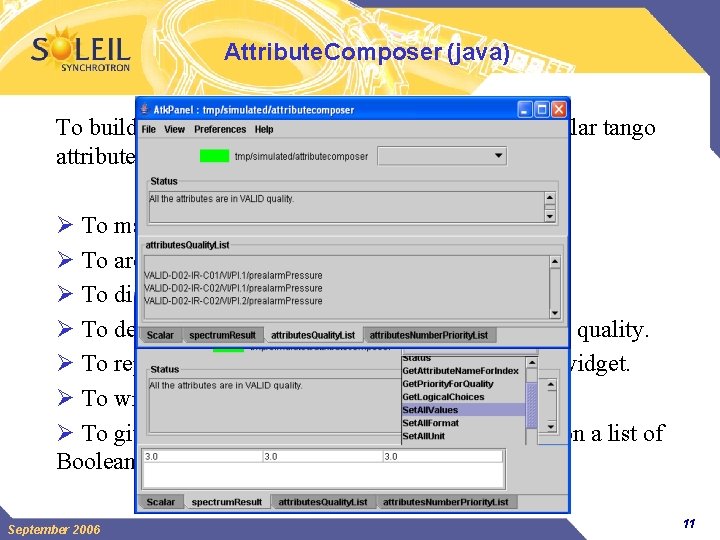Screen dimensions: 720x540
Task: Open attributesNumberPriorityList tab in lower panel
Action: point(445,502)
